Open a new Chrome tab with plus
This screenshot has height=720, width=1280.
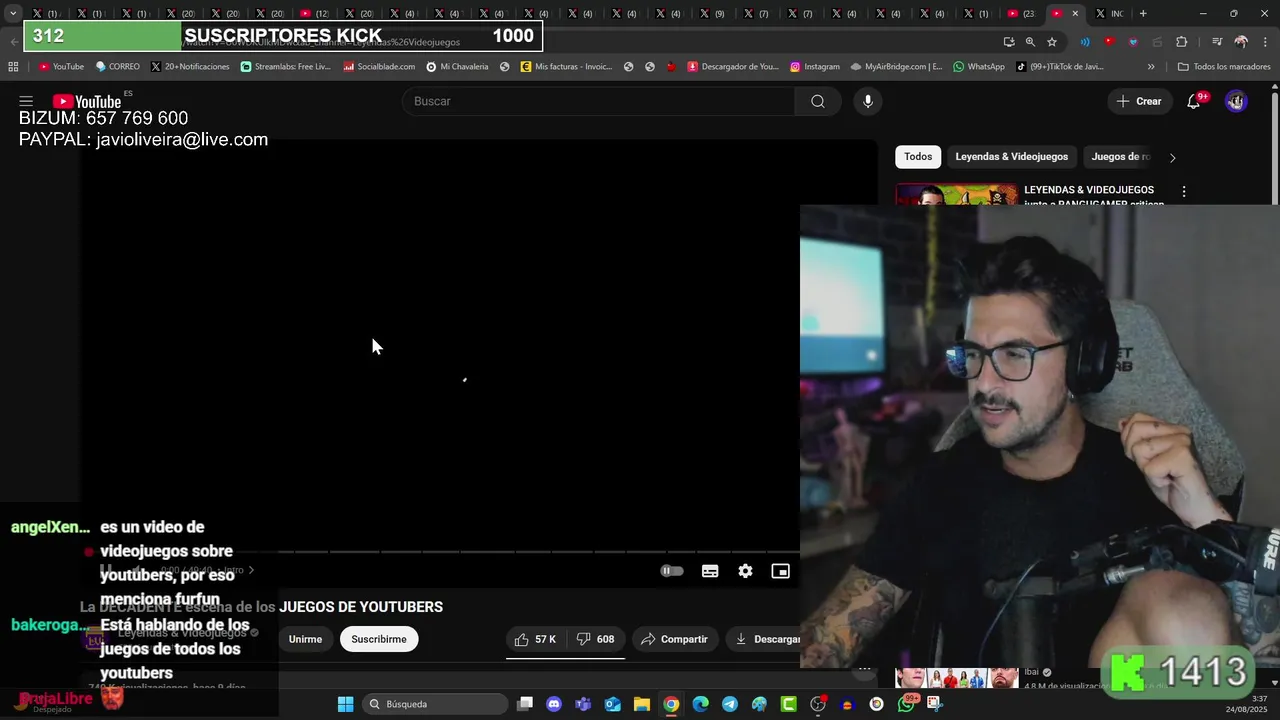(x=1143, y=13)
